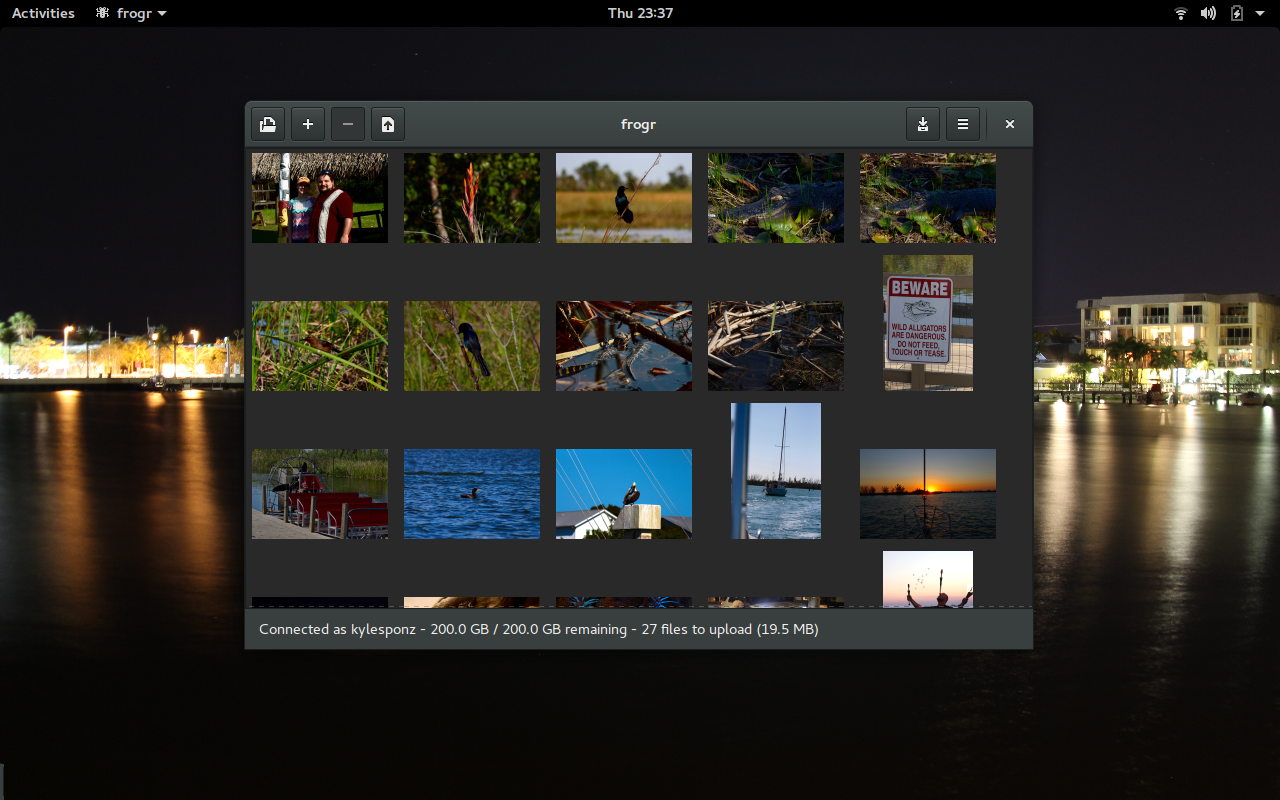Open the frogr hamburger menu

(962, 124)
